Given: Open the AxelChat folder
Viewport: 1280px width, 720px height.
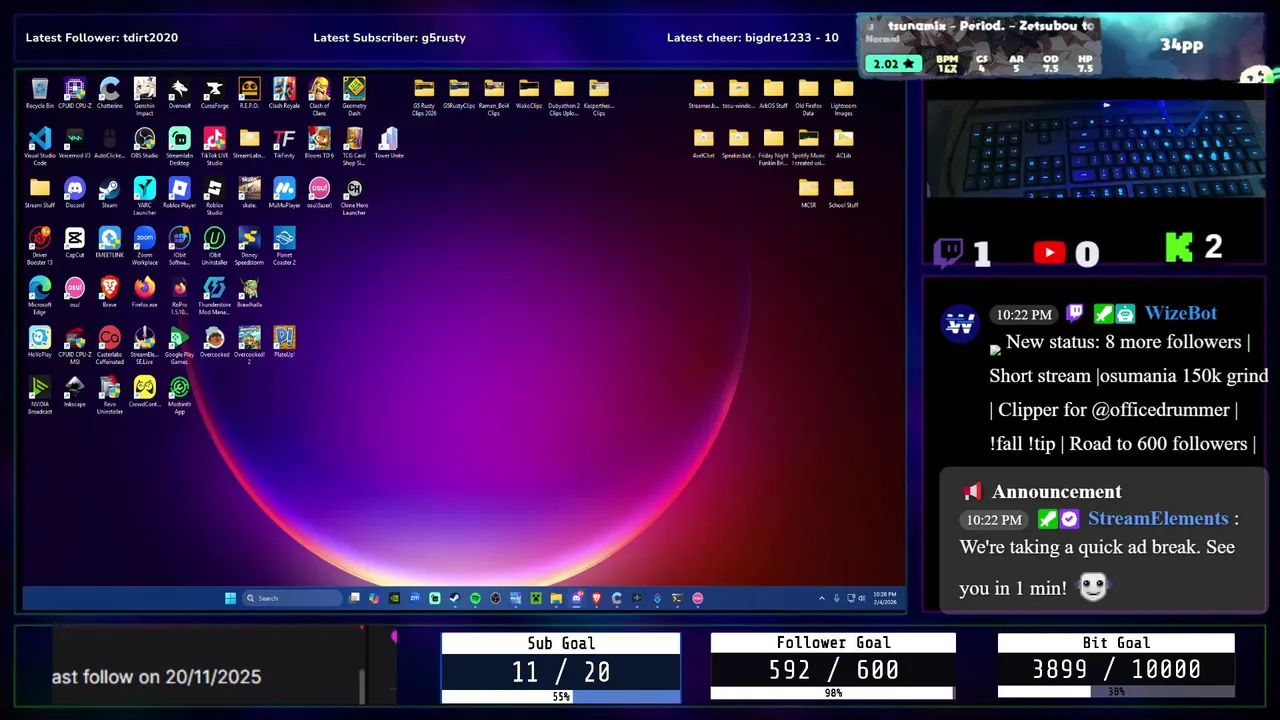Looking at the screenshot, I should tap(704, 142).
